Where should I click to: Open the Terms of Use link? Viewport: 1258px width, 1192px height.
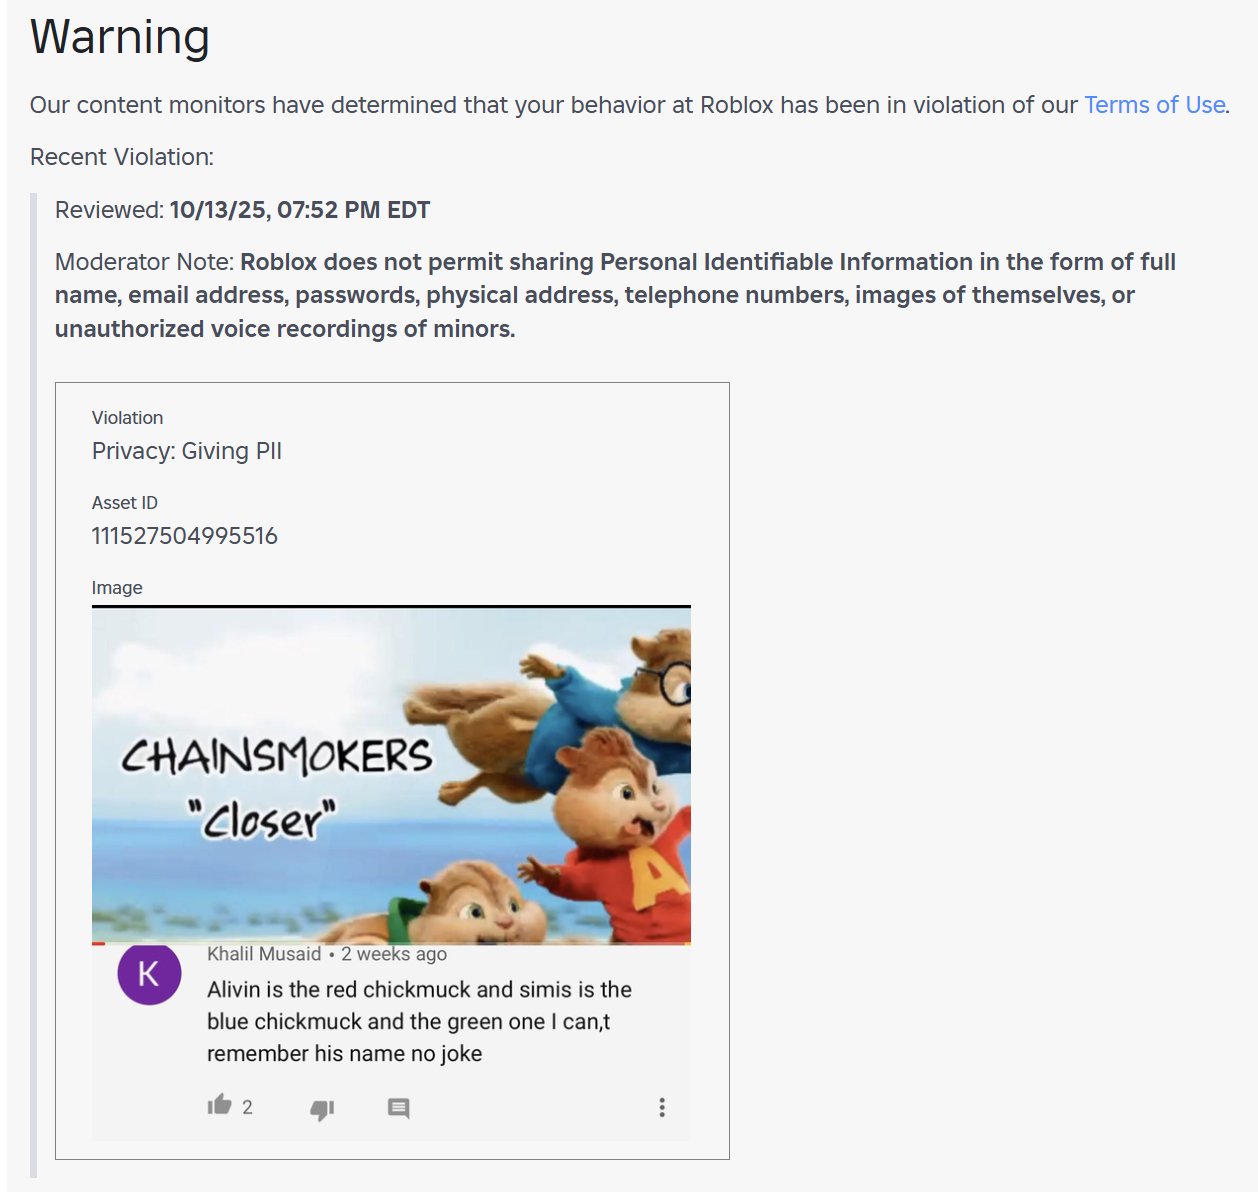[x=1155, y=105]
